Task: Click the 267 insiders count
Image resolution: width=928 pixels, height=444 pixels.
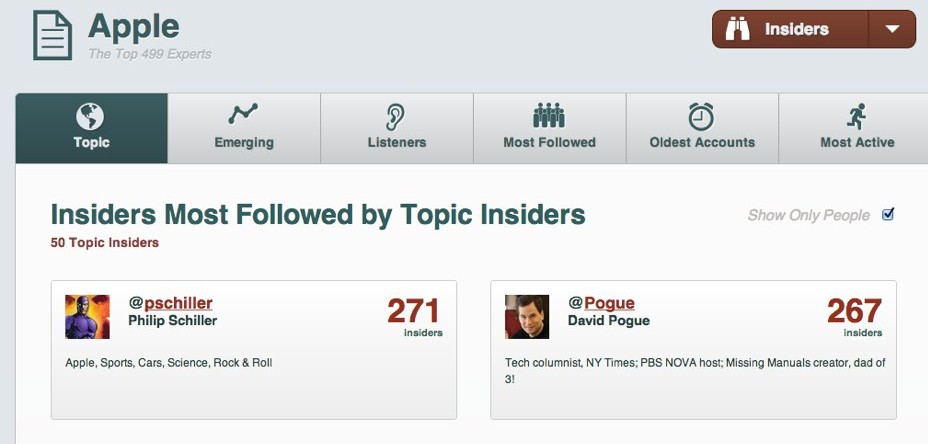Action: click(x=853, y=311)
